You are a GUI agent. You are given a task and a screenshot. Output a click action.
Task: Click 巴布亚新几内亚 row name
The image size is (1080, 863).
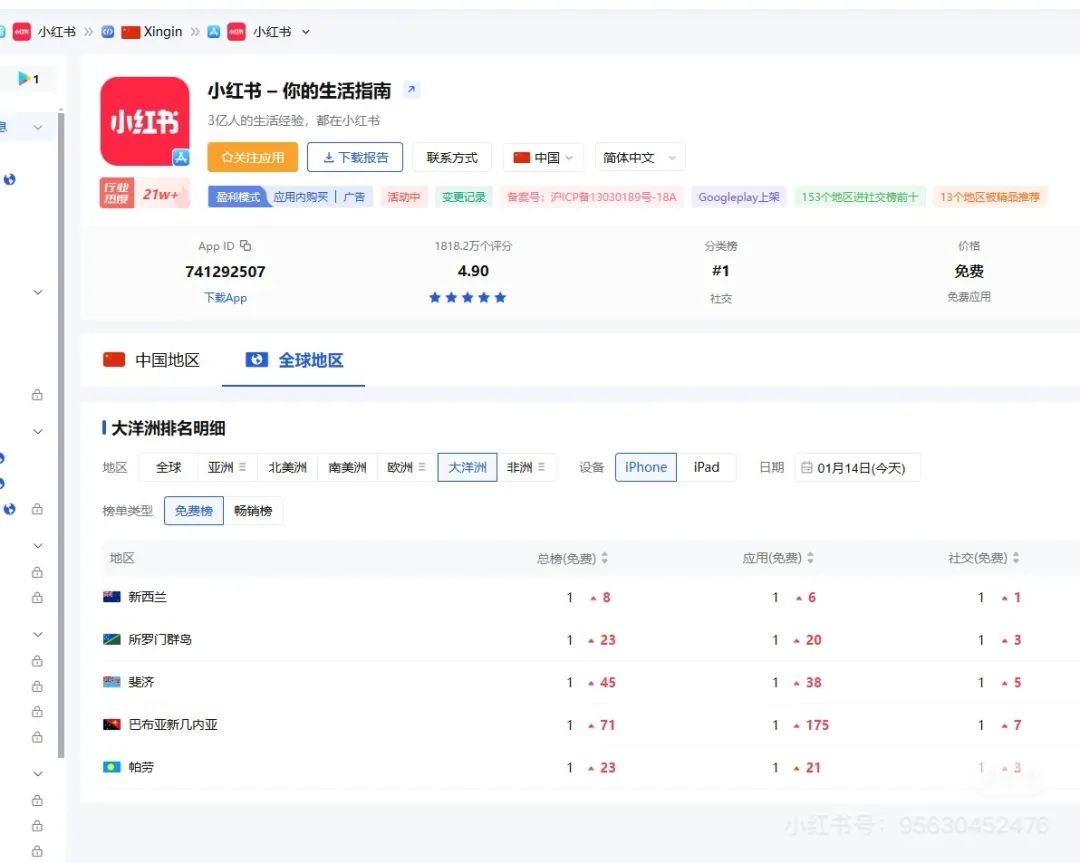point(173,725)
